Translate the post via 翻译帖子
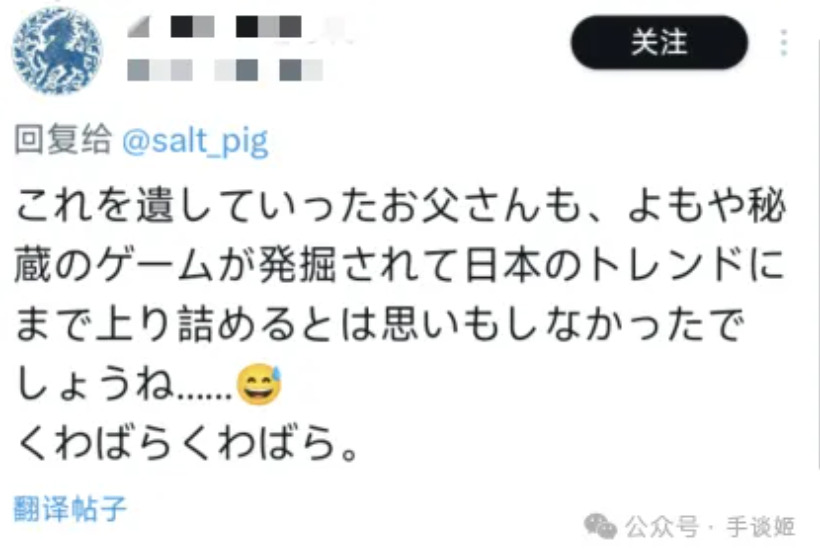The image size is (820, 556). pyautogui.click(x=70, y=508)
